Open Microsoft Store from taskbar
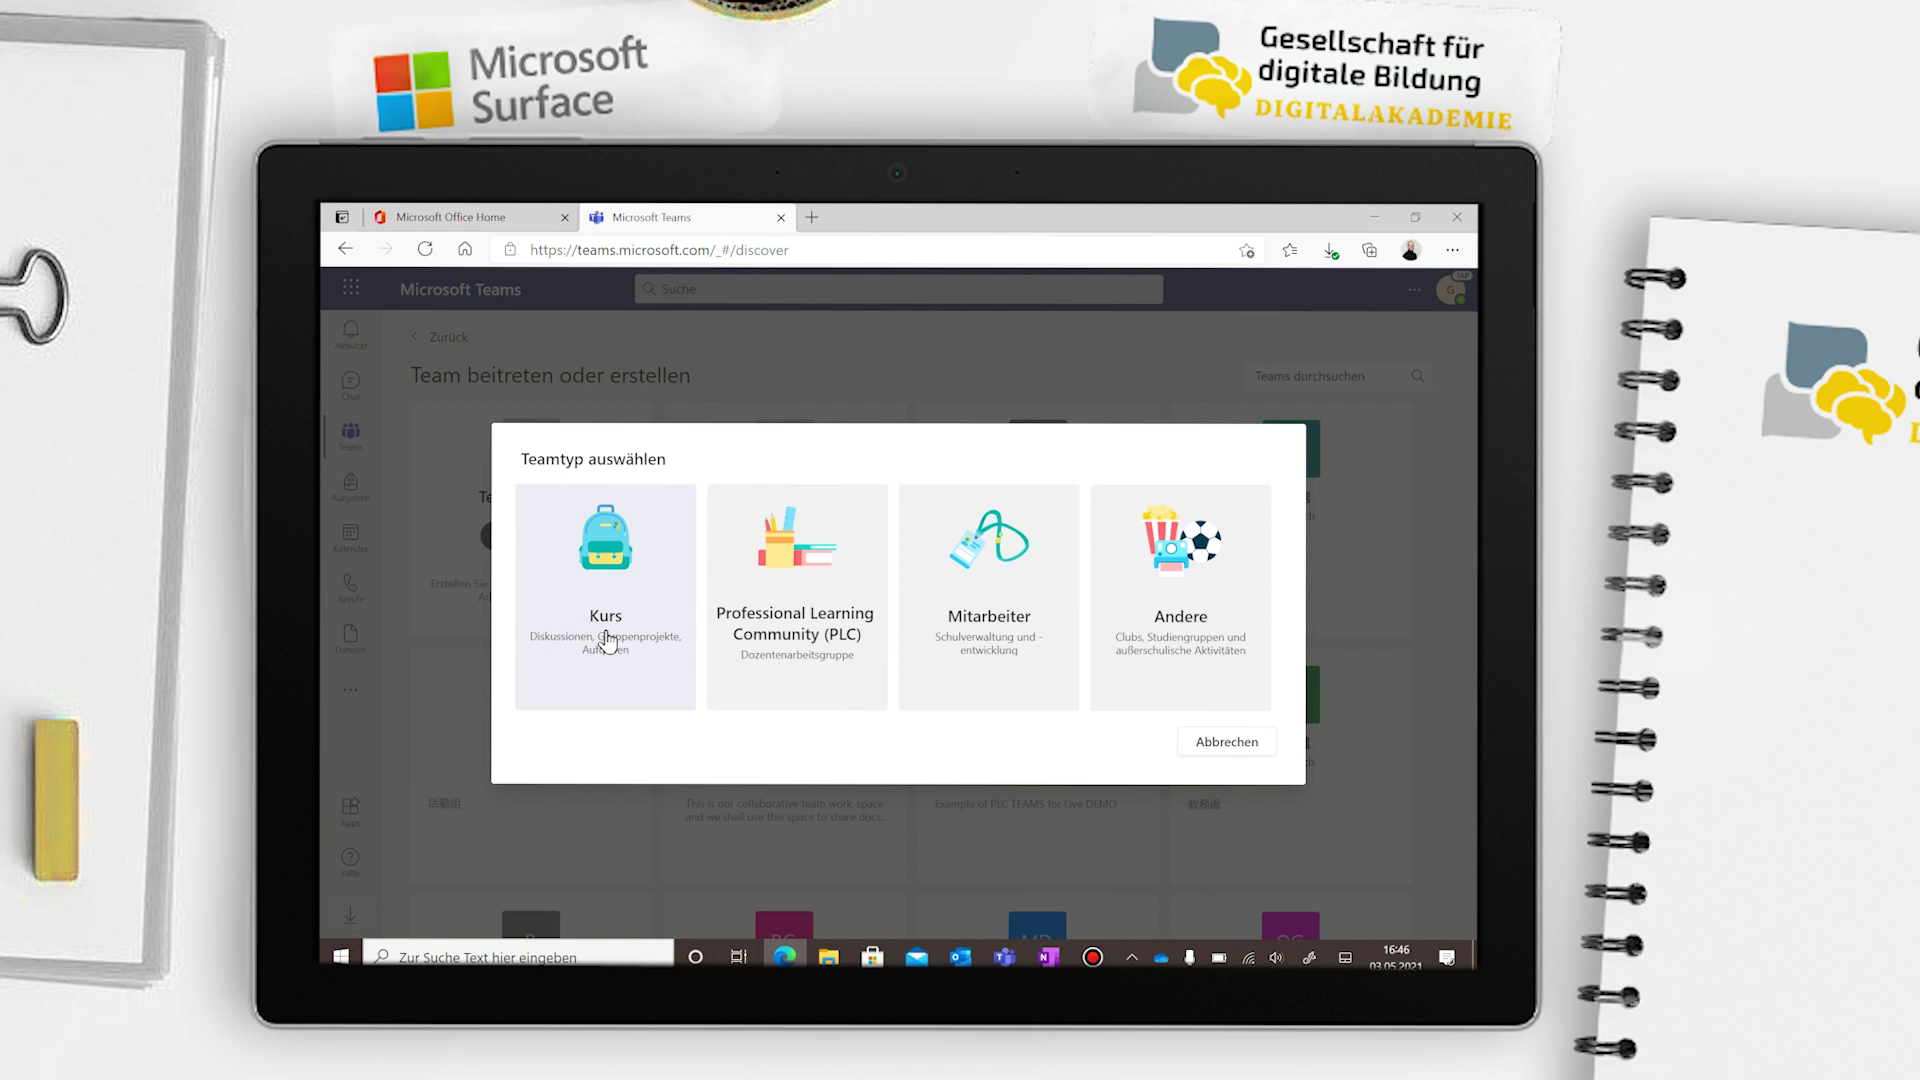 point(873,957)
